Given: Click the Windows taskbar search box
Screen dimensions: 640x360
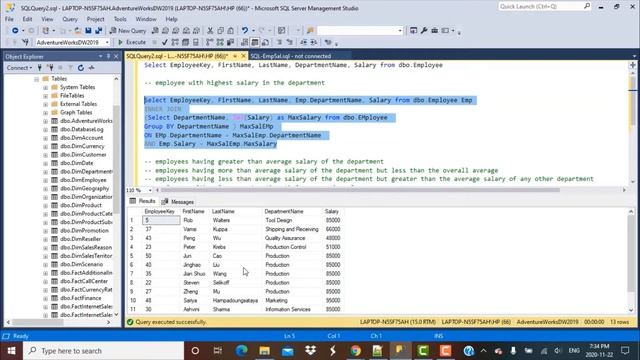Looking at the screenshot, I should click(x=104, y=351).
